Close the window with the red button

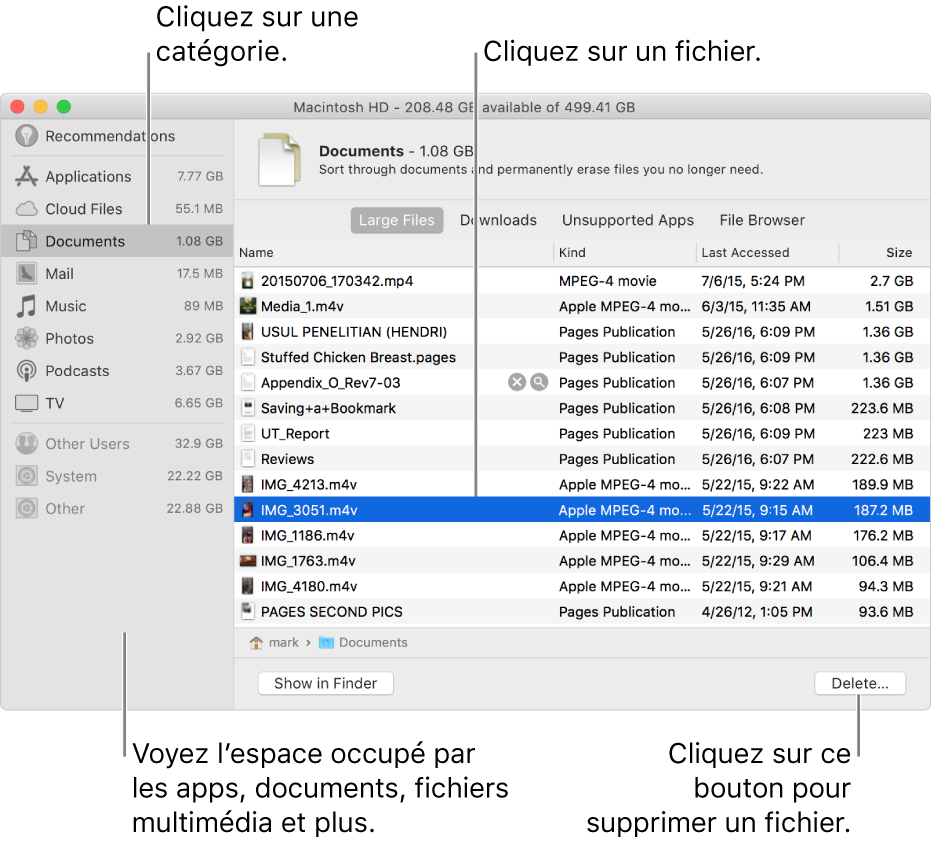click(18, 107)
